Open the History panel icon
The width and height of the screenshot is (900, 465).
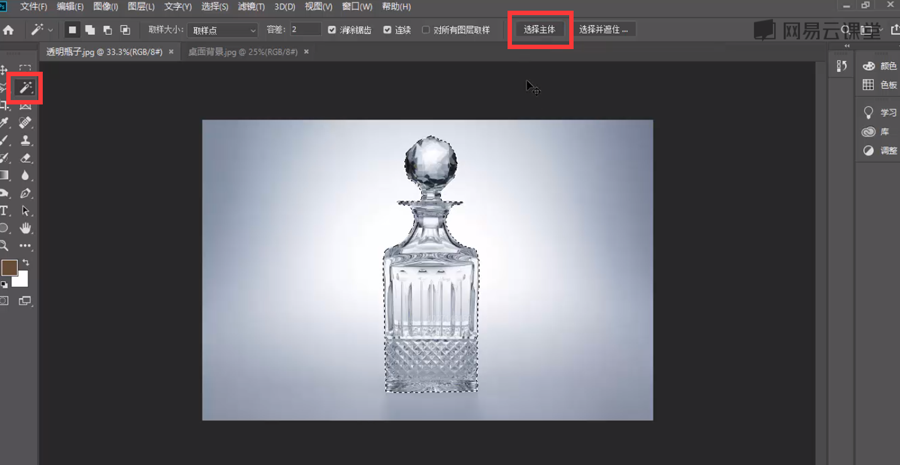point(842,67)
